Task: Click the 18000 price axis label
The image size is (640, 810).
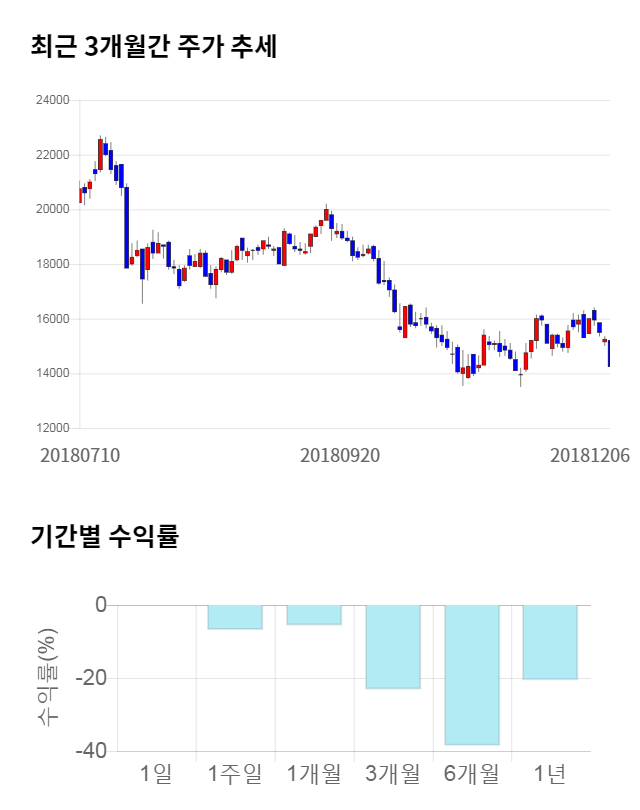Action: [53, 264]
